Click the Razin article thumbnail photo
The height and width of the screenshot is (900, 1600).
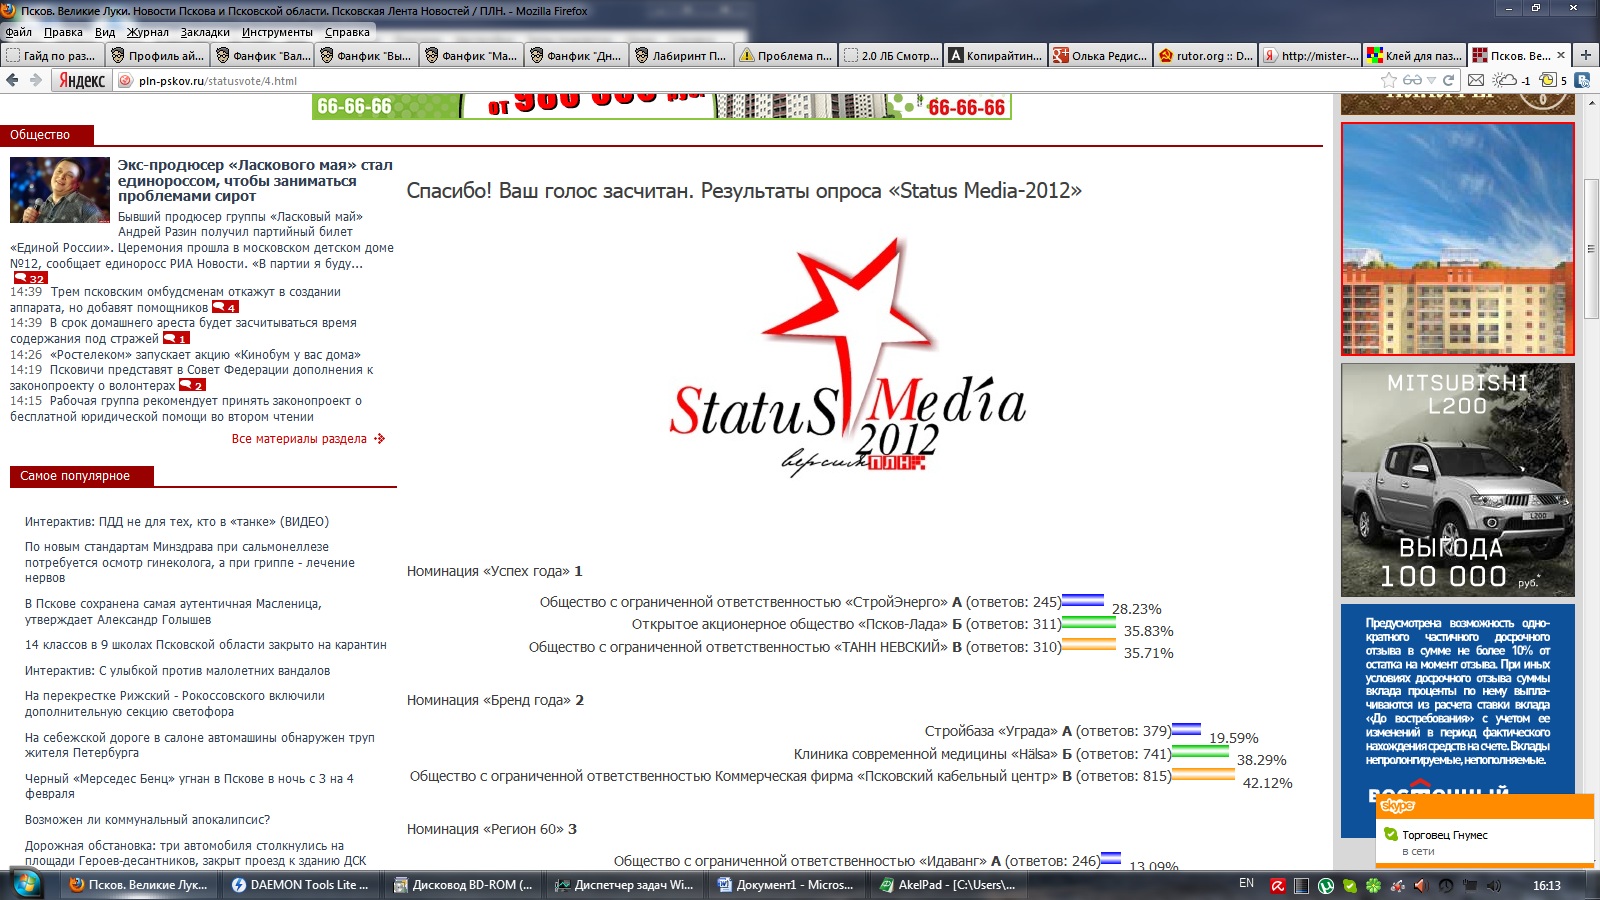[x=60, y=190]
